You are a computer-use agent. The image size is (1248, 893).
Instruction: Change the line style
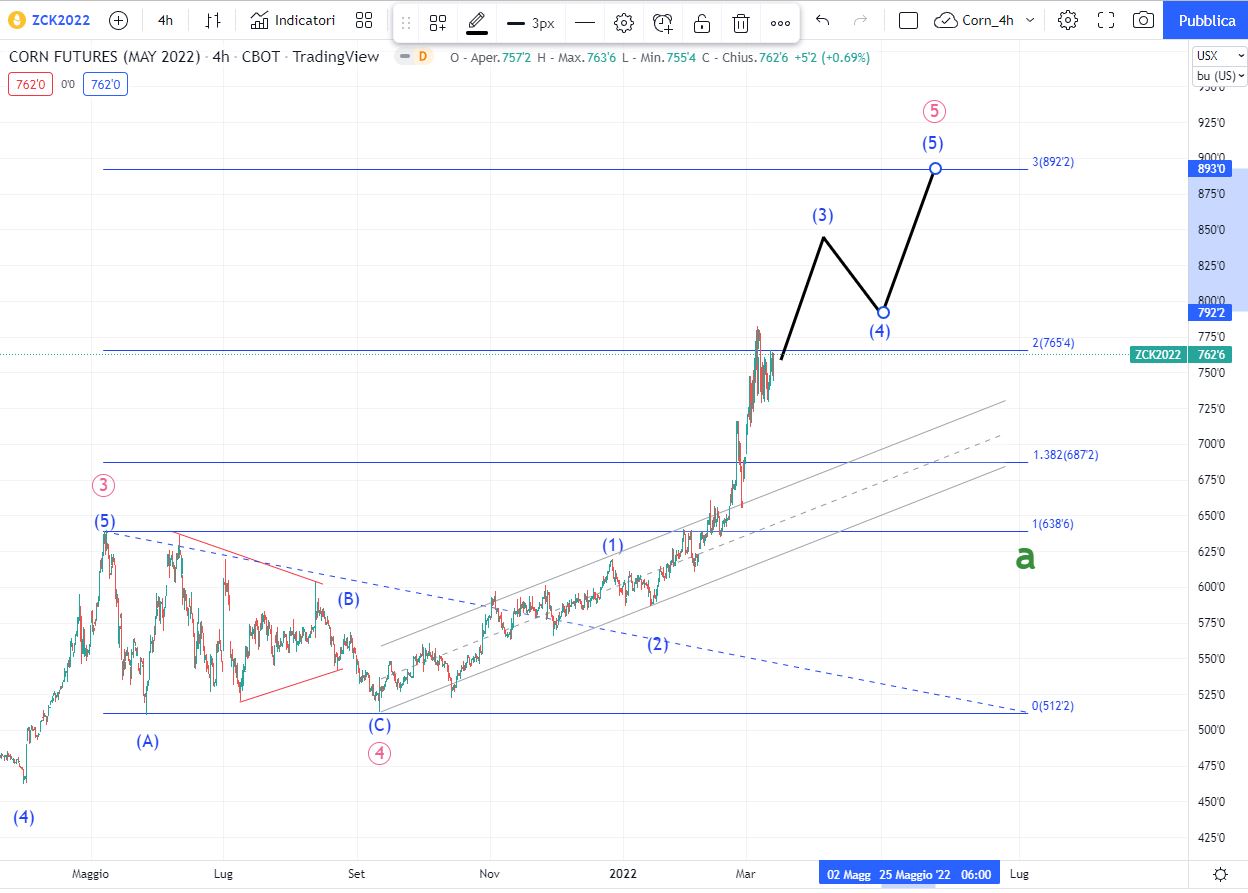585,22
